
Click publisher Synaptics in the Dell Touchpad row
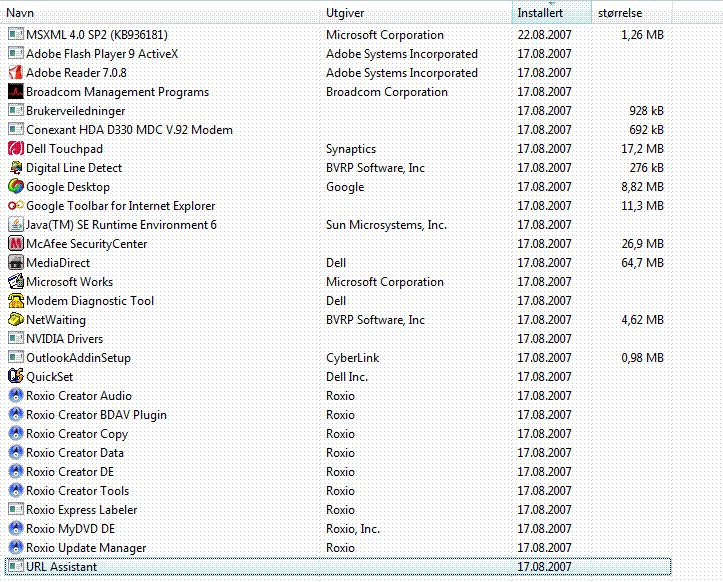coord(351,149)
